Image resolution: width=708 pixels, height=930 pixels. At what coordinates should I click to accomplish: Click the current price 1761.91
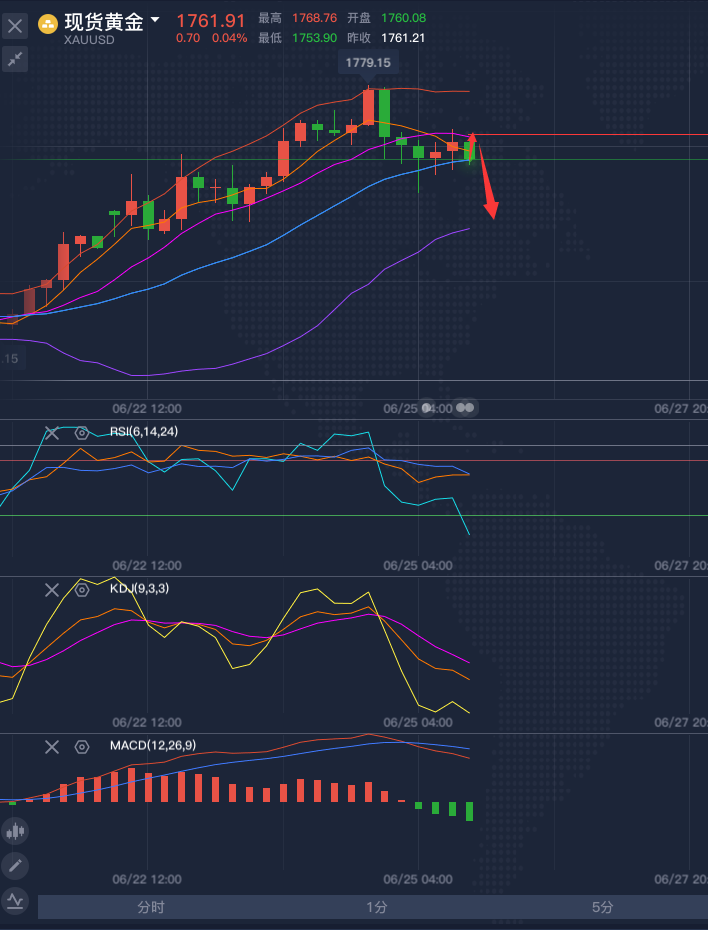(x=211, y=21)
